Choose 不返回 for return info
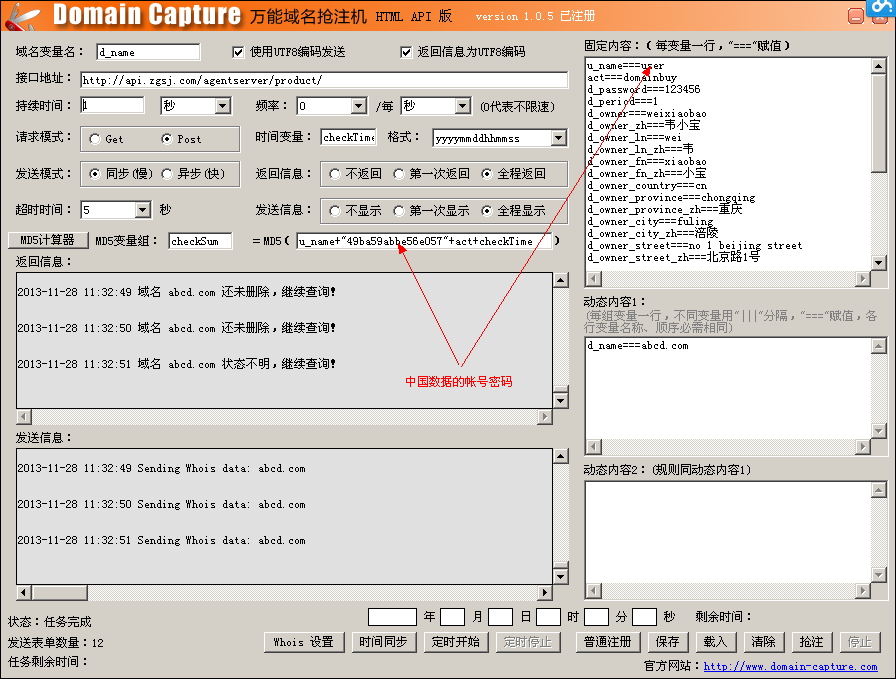The image size is (896, 679). pyautogui.click(x=335, y=174)
